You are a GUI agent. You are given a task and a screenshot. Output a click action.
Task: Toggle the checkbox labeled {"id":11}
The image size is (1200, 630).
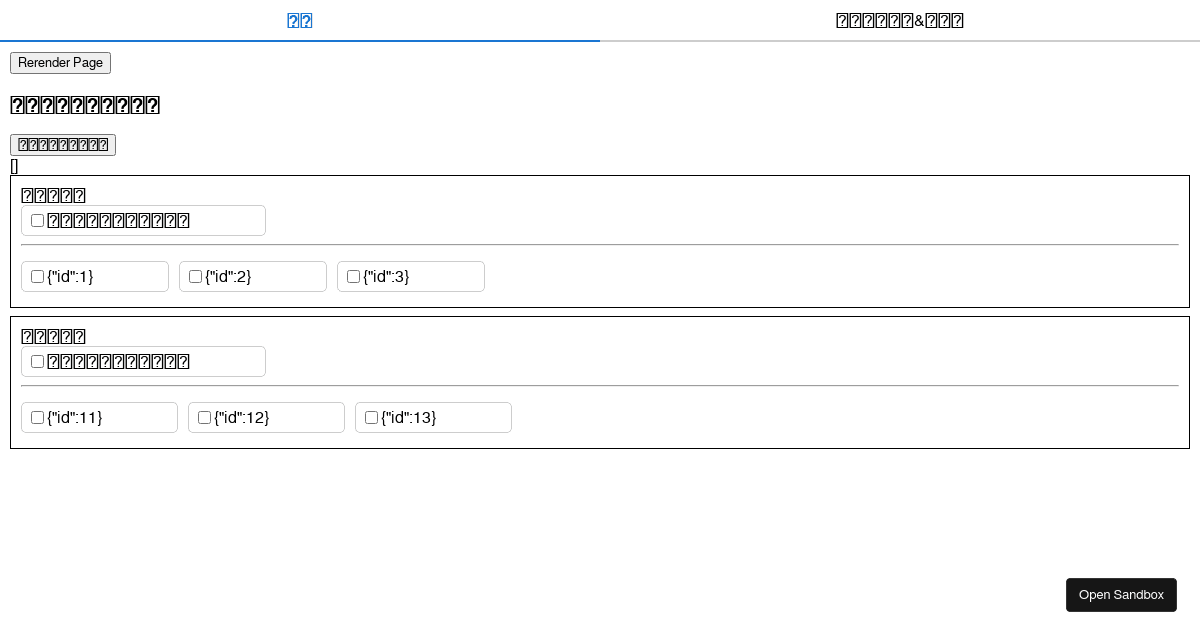click(37, 417)
